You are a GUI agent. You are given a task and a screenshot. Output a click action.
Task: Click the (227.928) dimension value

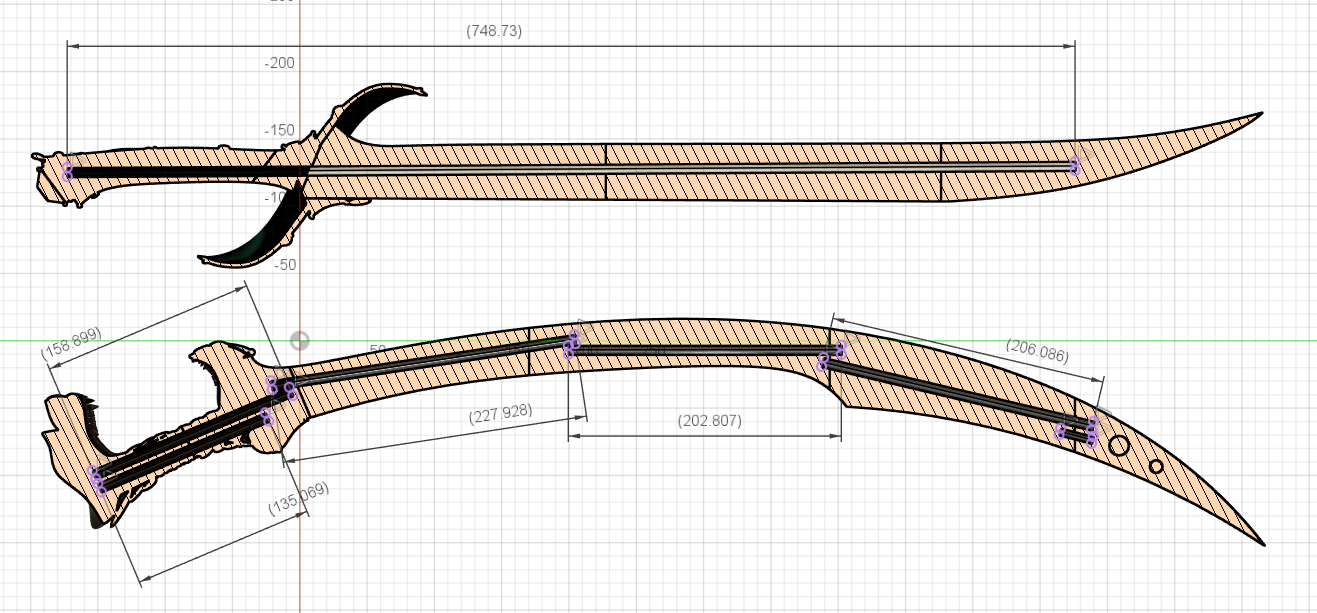coord(500,413)
